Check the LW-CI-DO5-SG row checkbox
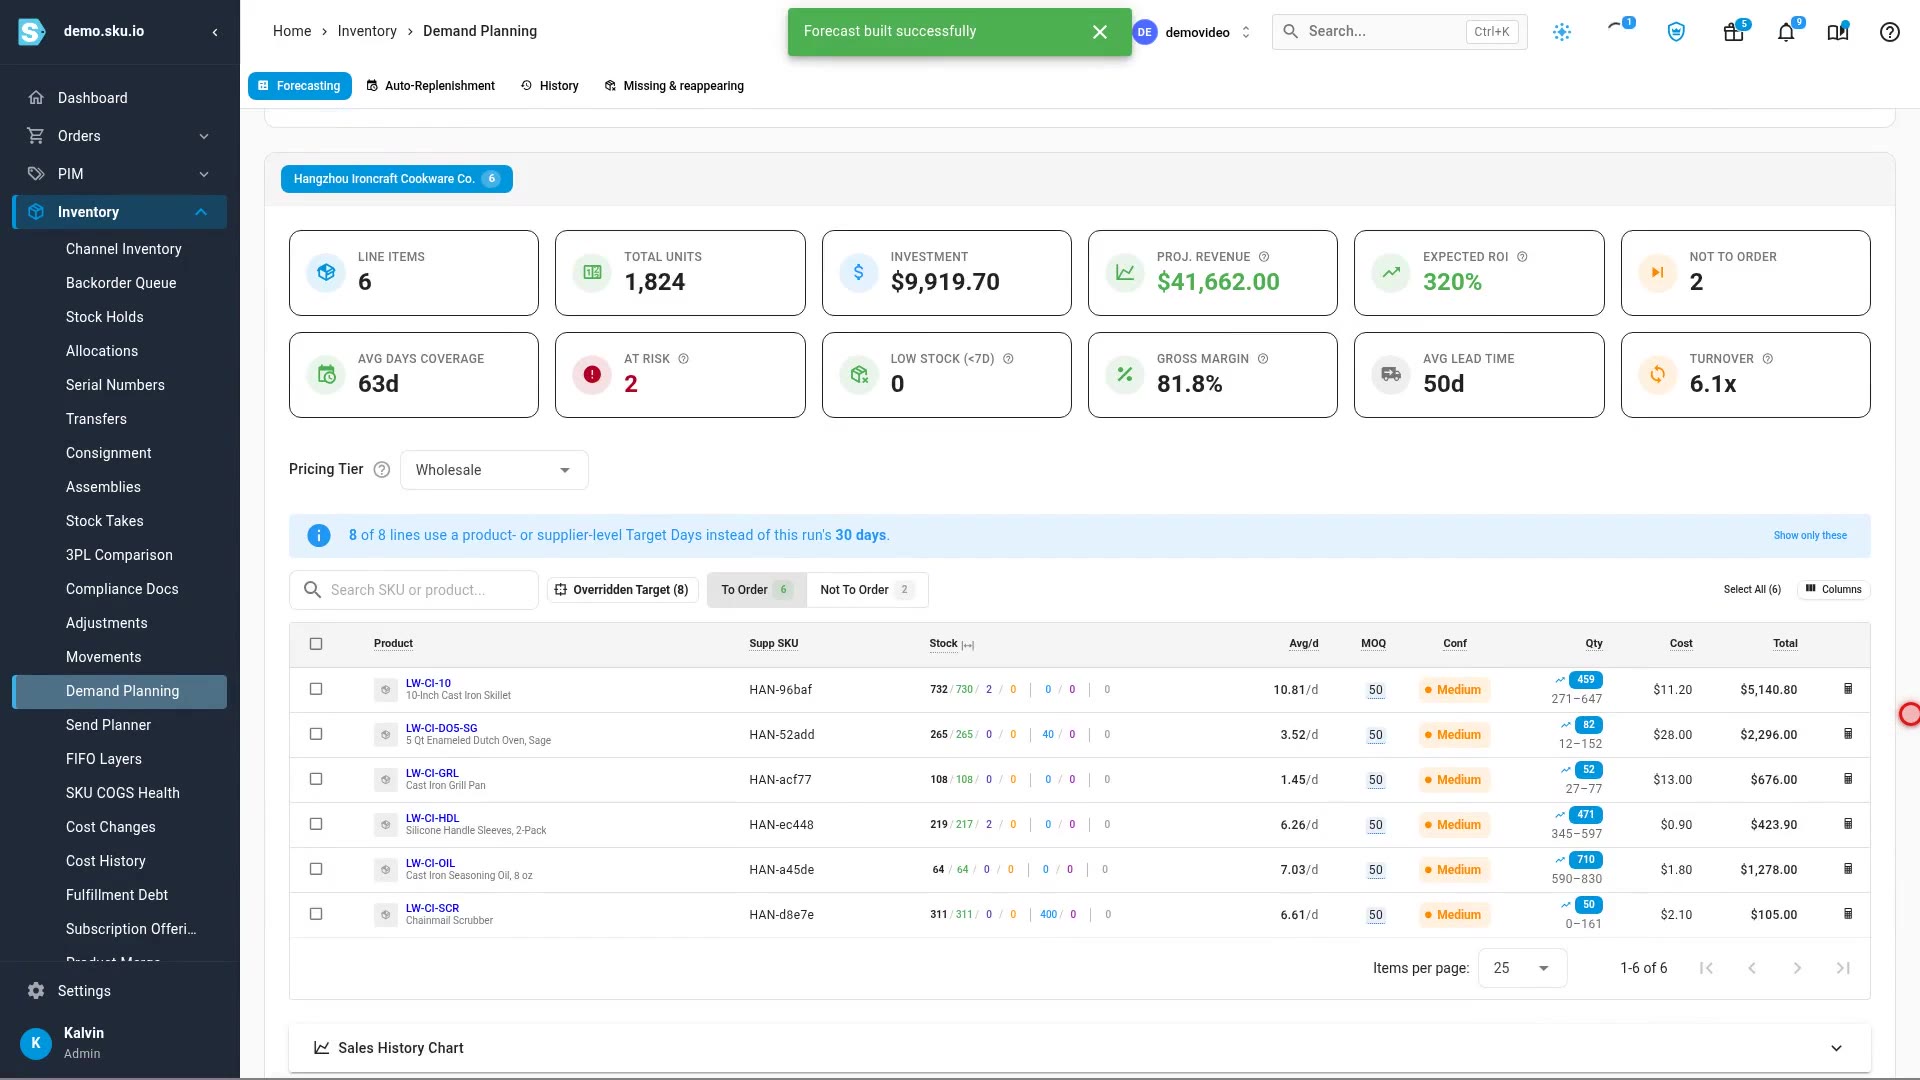 click(x=316, y=734)
